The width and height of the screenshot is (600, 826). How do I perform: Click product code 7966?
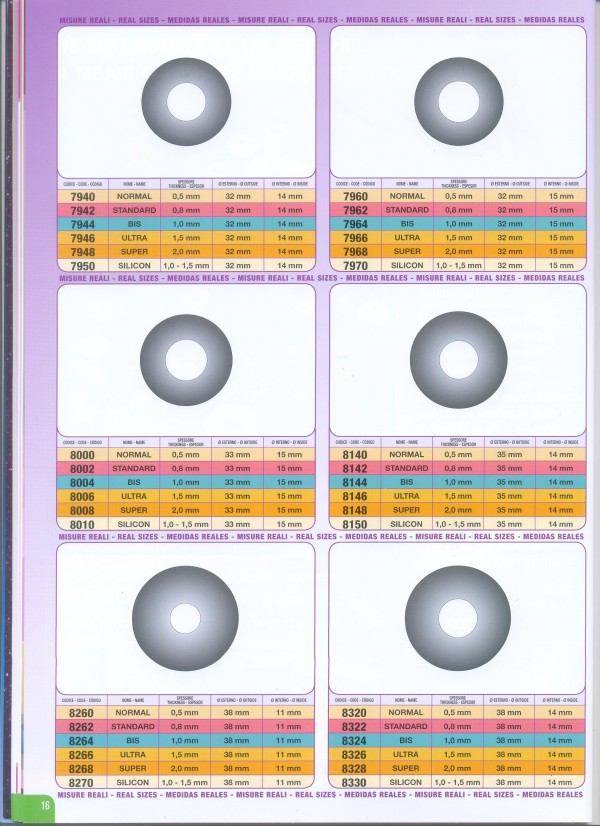pyautogui.click(x=356, y=238)
